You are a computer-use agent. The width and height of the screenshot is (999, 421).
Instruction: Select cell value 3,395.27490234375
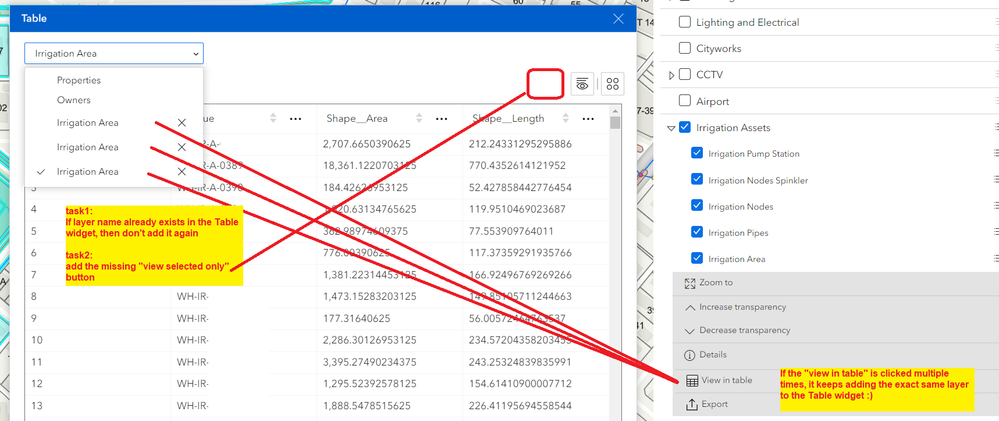370,362
